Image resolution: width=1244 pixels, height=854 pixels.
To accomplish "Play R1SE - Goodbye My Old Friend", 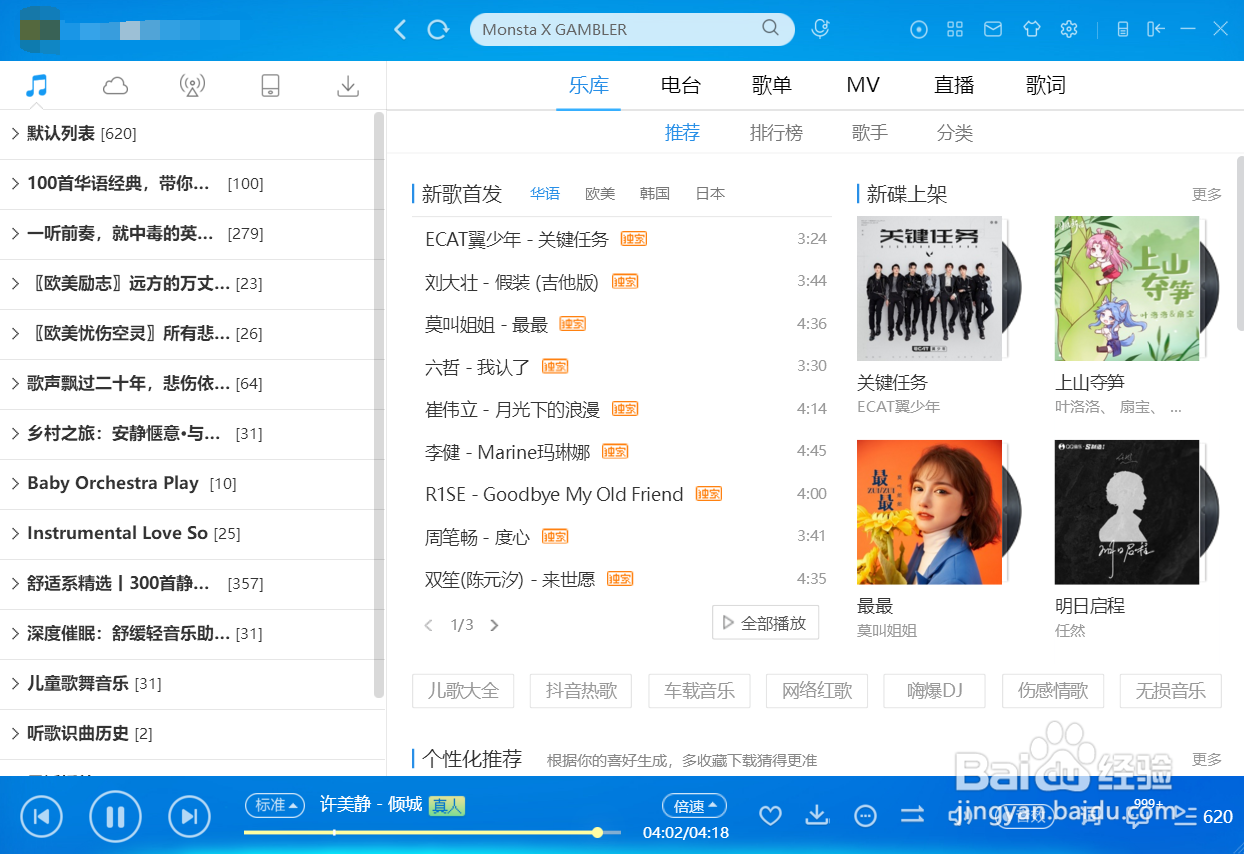I will (x=554, y=494).
